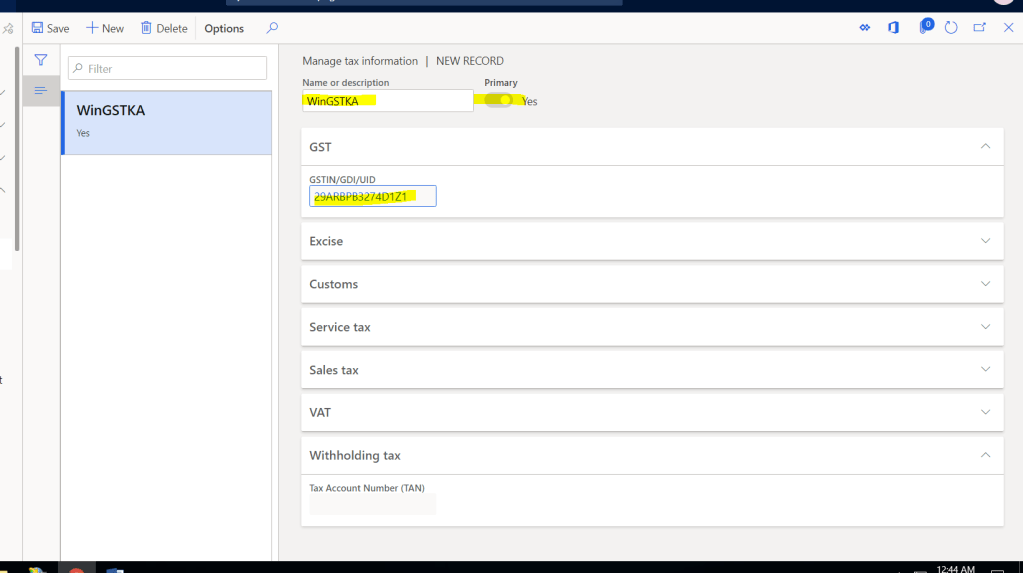Expand the Excise section

(985, 241)
